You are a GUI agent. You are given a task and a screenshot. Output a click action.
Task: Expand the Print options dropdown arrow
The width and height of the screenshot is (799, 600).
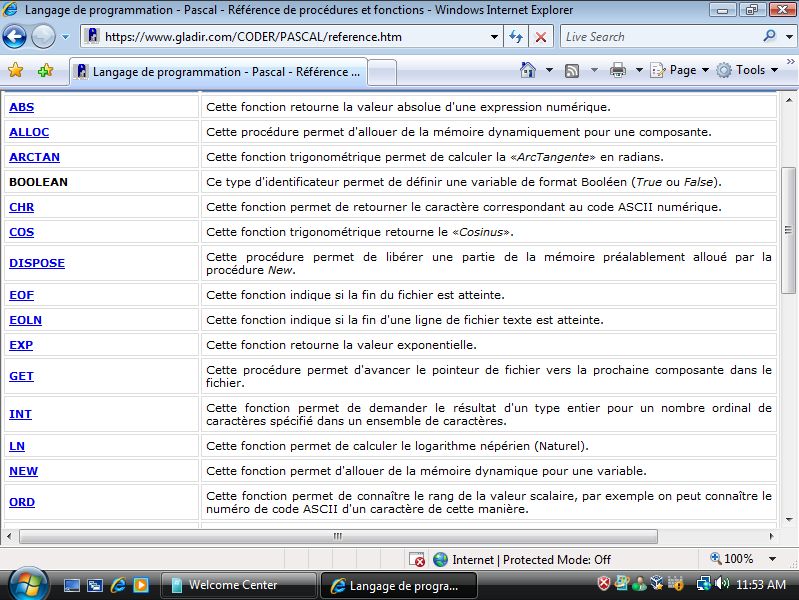coord(639,70)
